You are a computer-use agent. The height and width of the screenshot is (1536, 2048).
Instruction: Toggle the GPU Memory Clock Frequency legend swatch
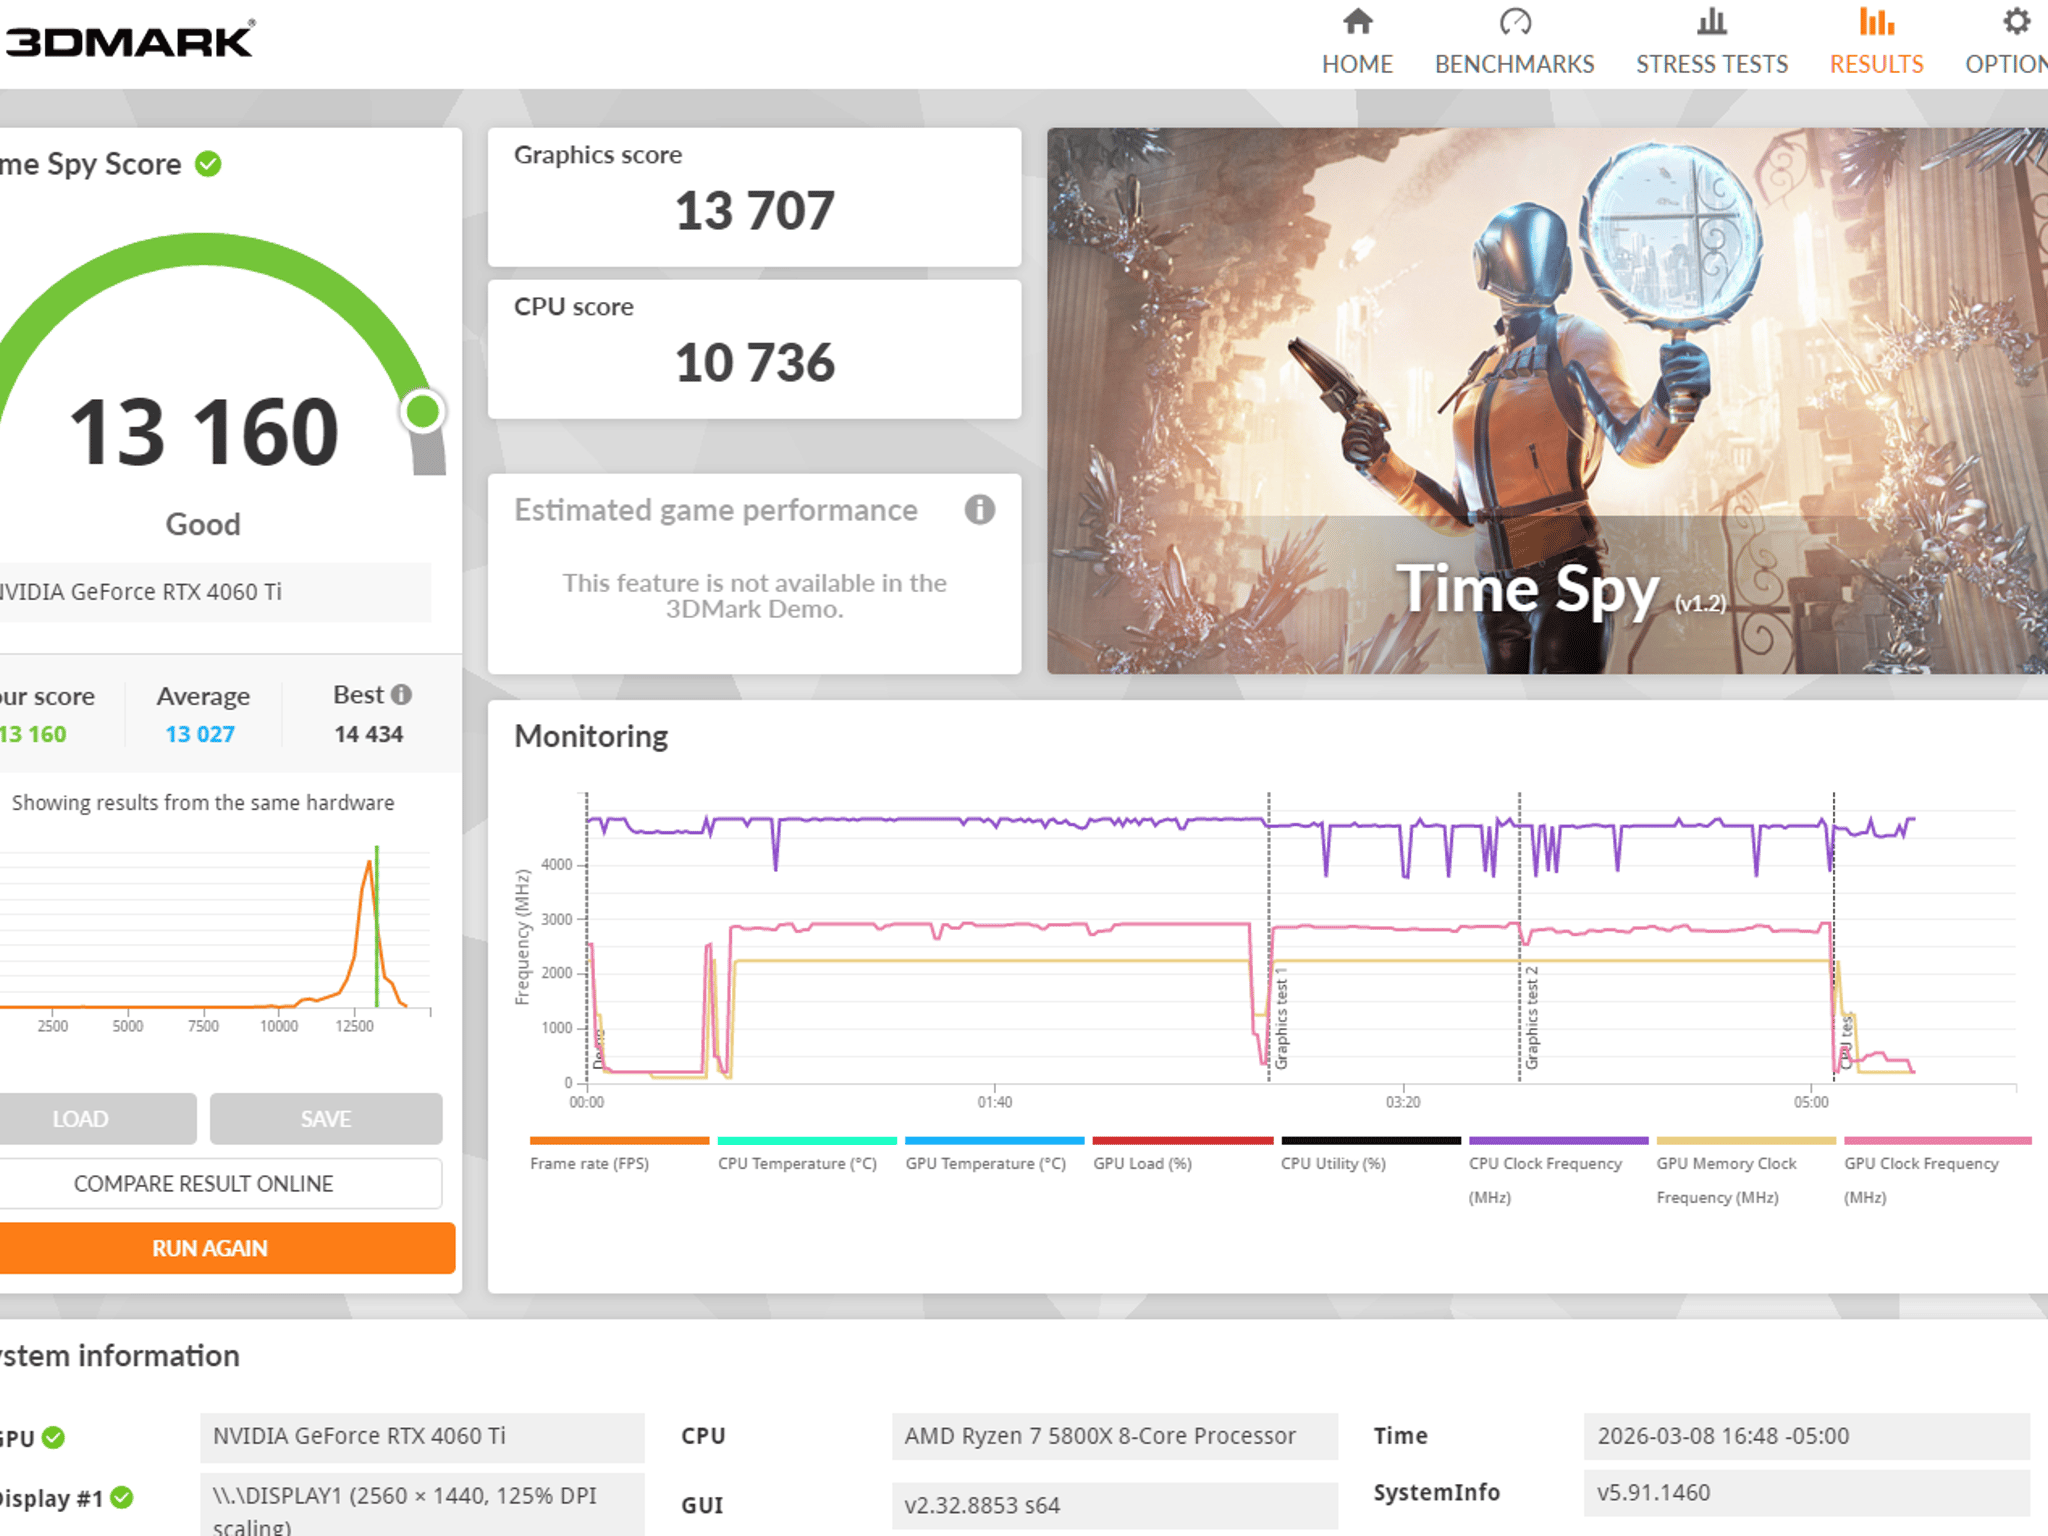point(1747,1141)
